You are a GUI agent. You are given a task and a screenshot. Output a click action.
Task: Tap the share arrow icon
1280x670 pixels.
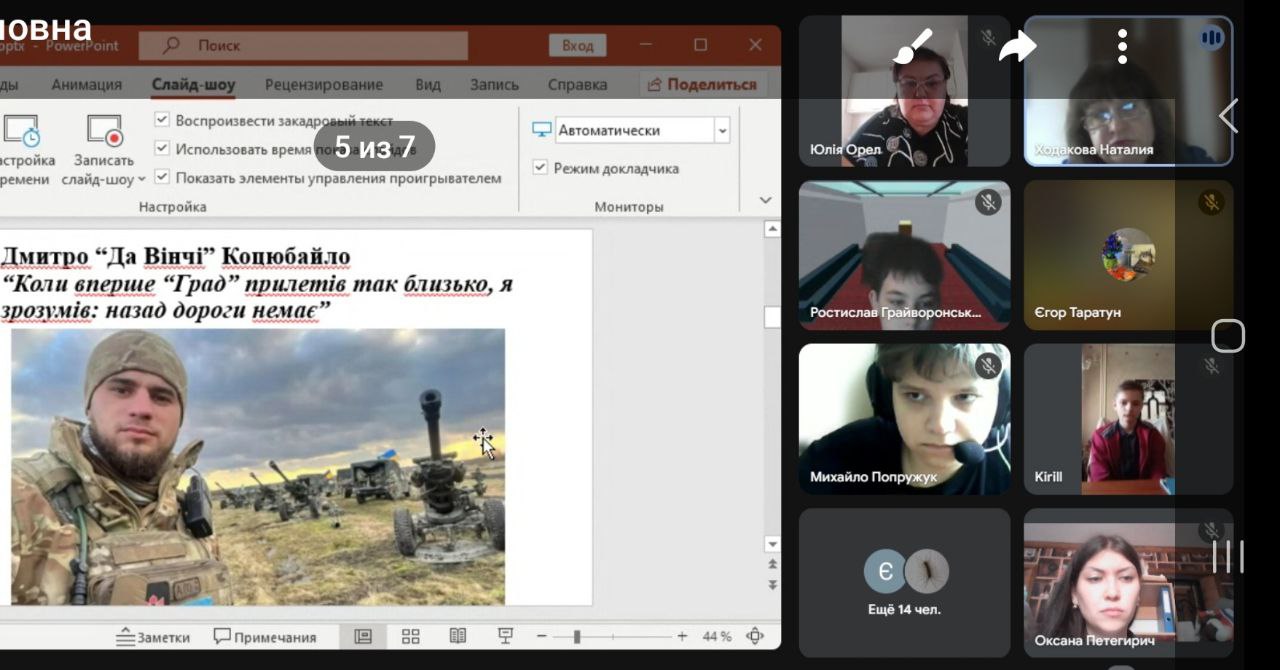[x=1017, y=46]
